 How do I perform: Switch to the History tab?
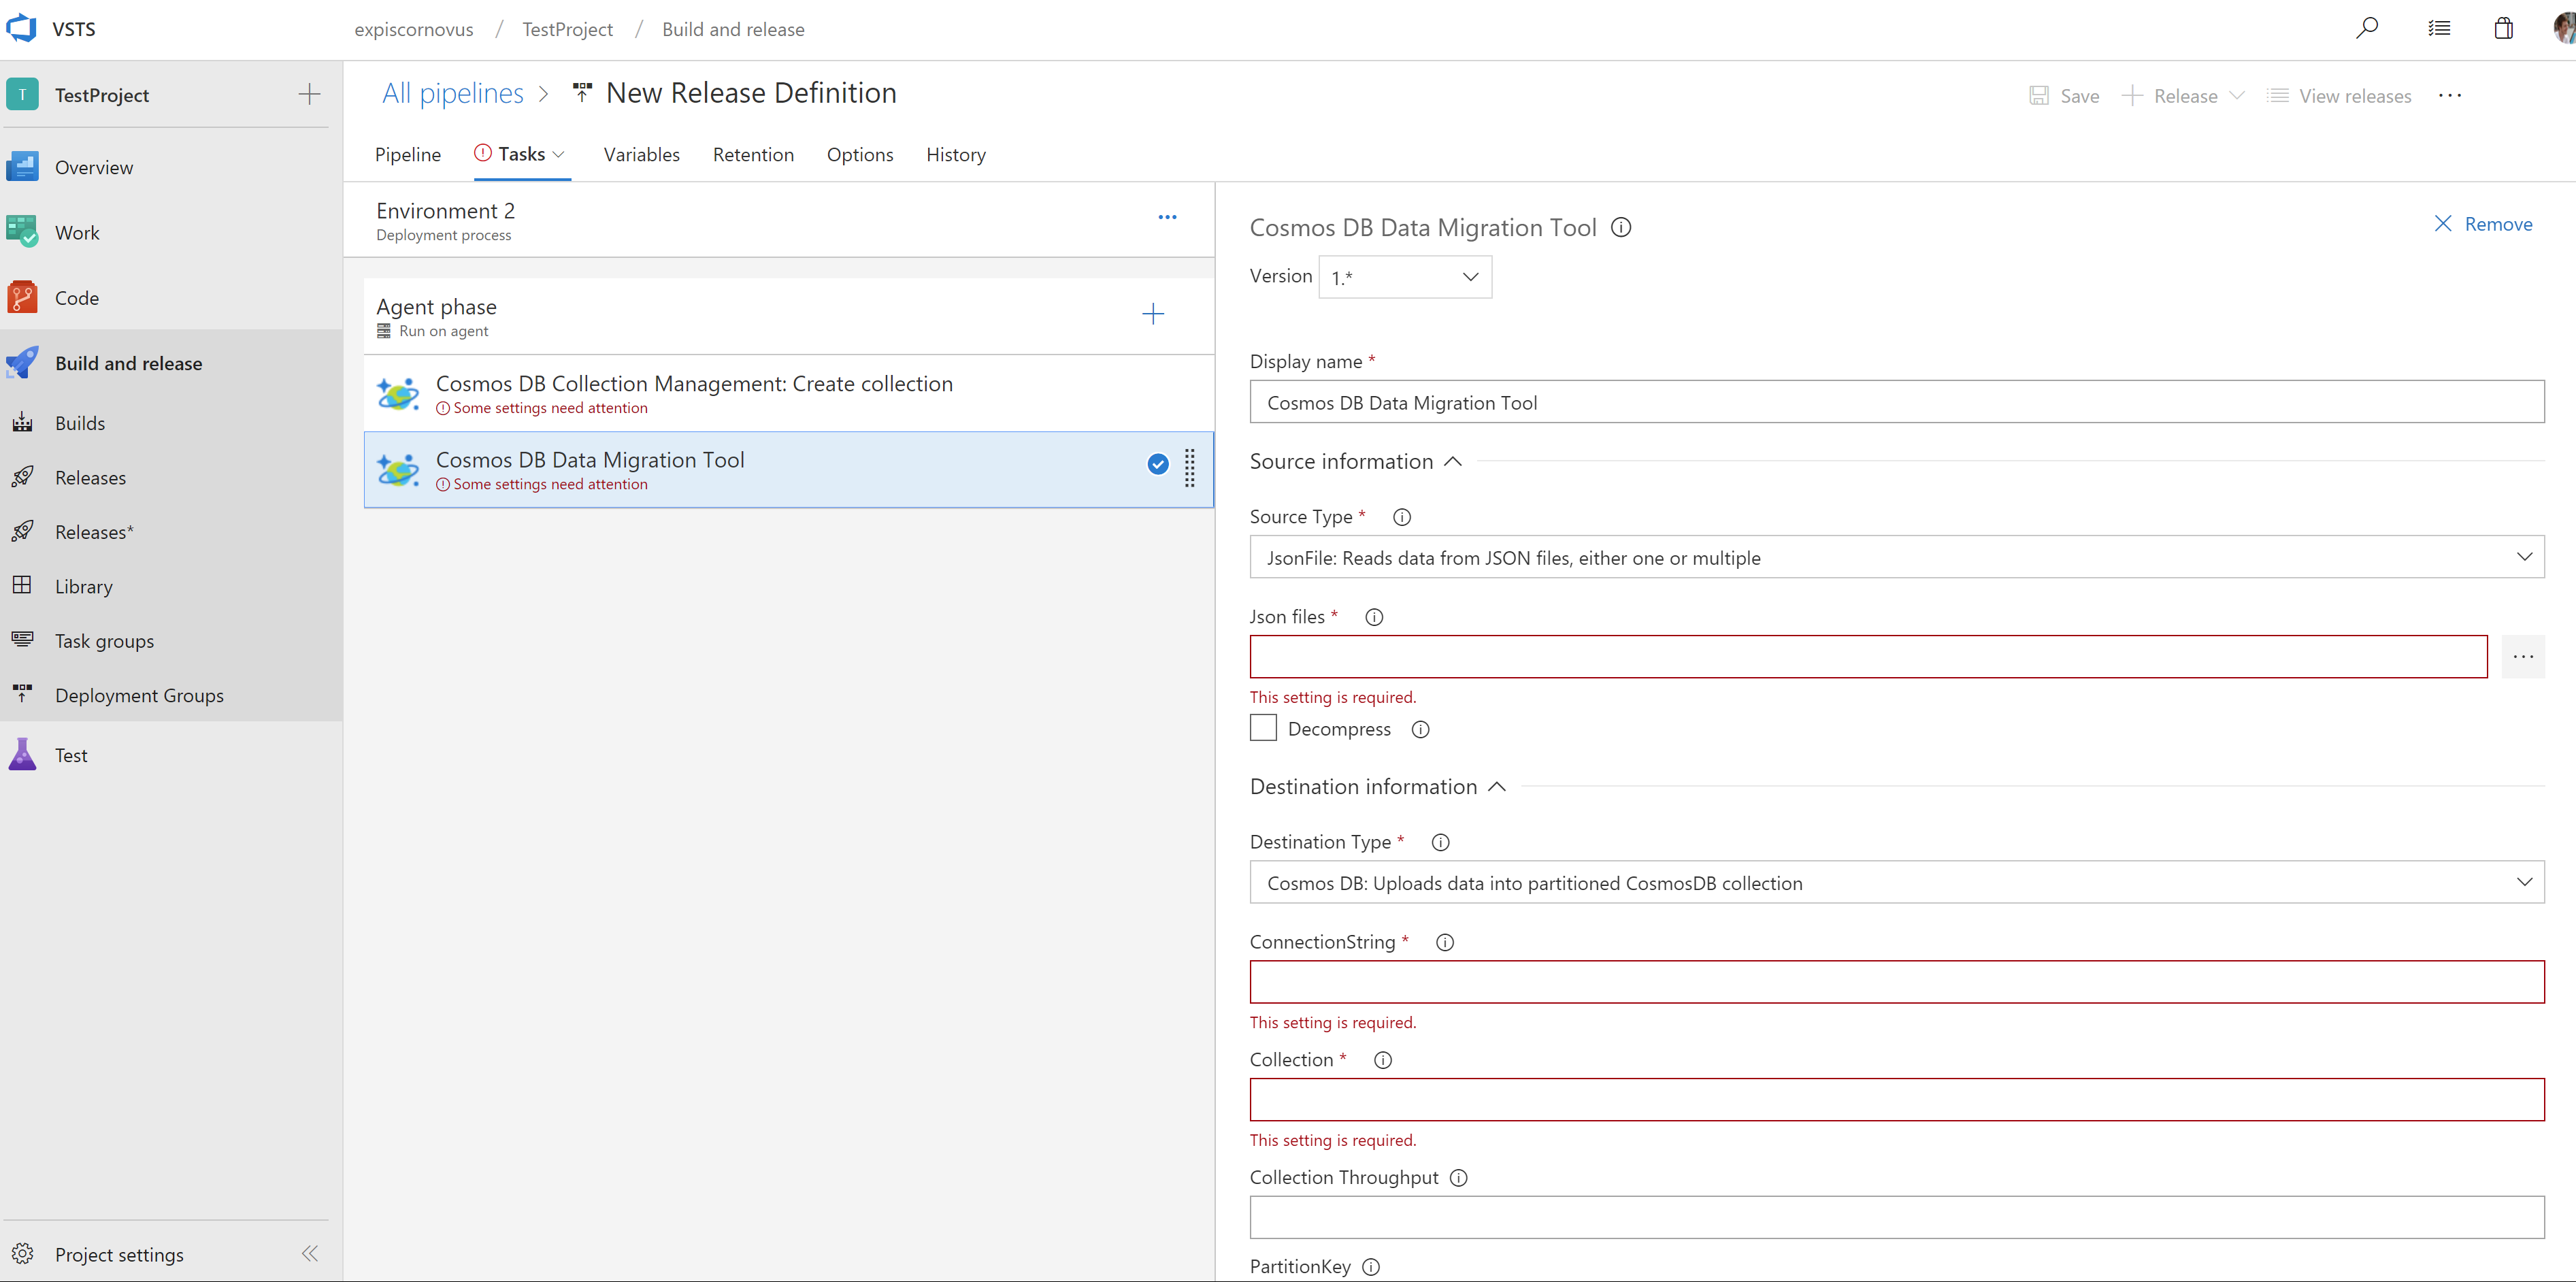click(x=956, y=154)
